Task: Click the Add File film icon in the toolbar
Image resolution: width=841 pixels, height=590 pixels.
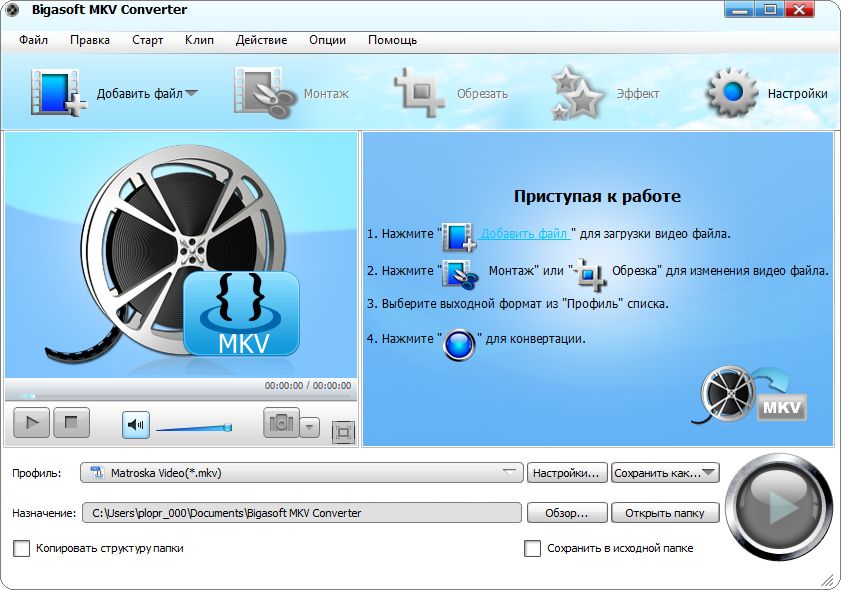Action: click(58, 92)
